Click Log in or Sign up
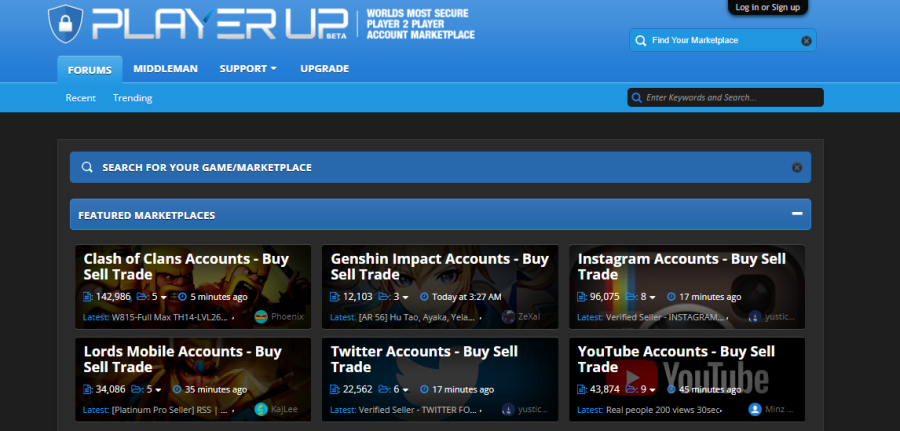 pos(767,7)
